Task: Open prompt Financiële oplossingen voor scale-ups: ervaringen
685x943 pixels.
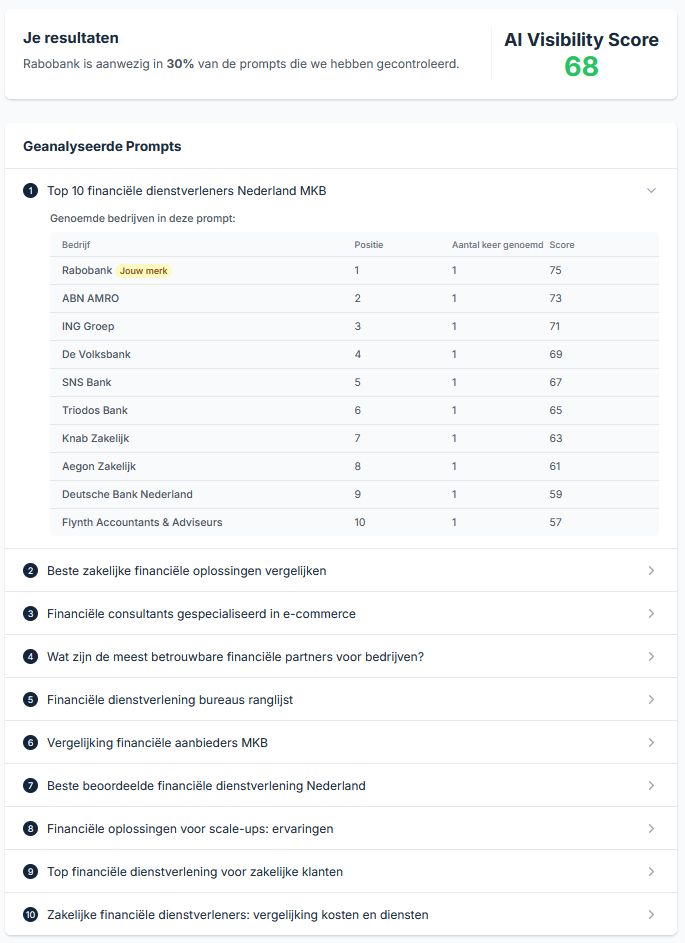Action: click(x=190, y=829)
